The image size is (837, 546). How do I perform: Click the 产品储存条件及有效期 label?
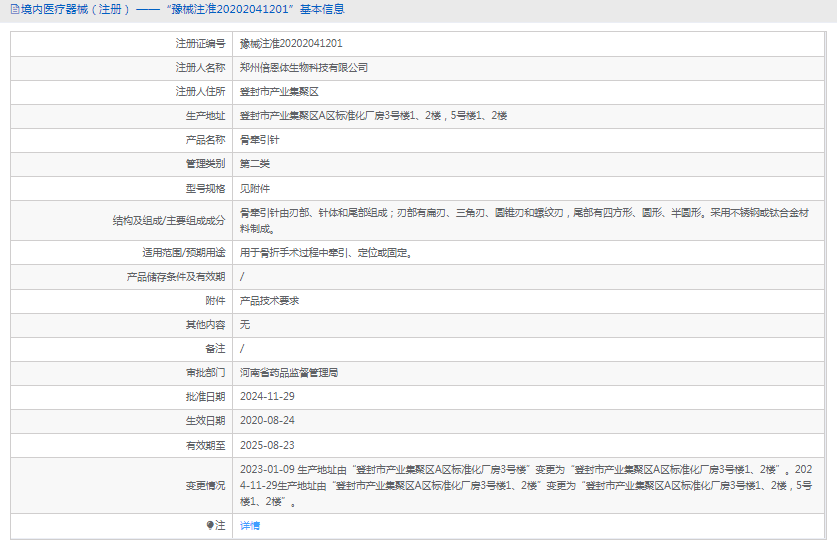click(x=176, y=277)
